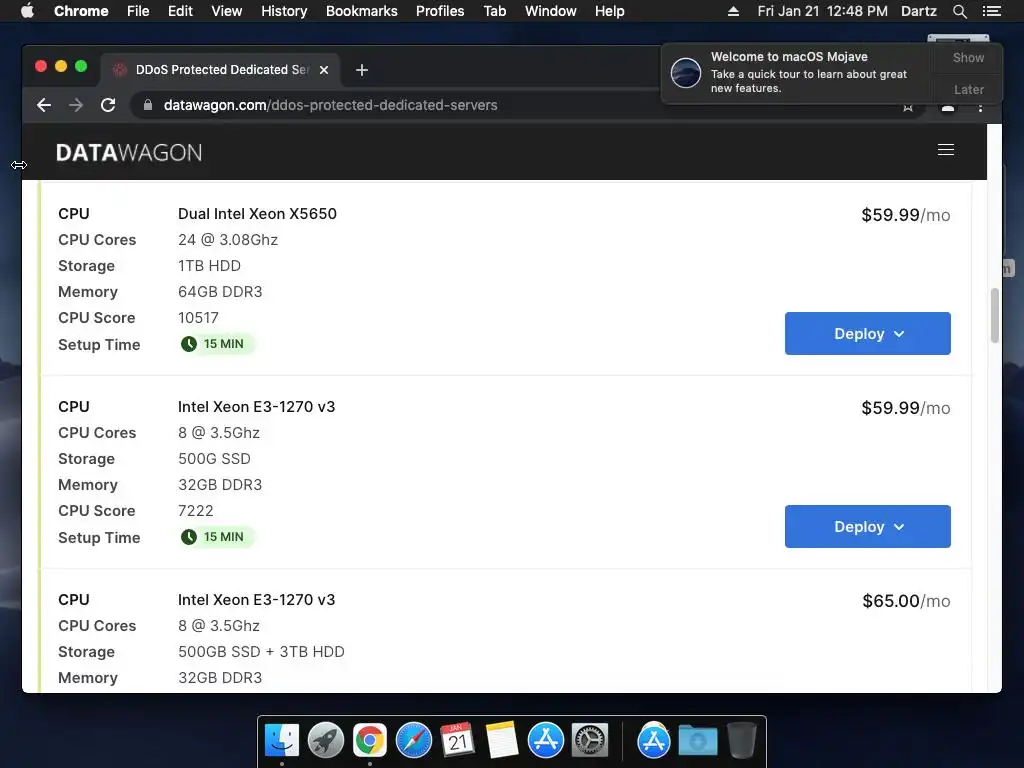The width and height of the screenshot is (1024, 768).
Task: Launch Launchpad rocket icon in Dock
Action: (x=326, y=741)
